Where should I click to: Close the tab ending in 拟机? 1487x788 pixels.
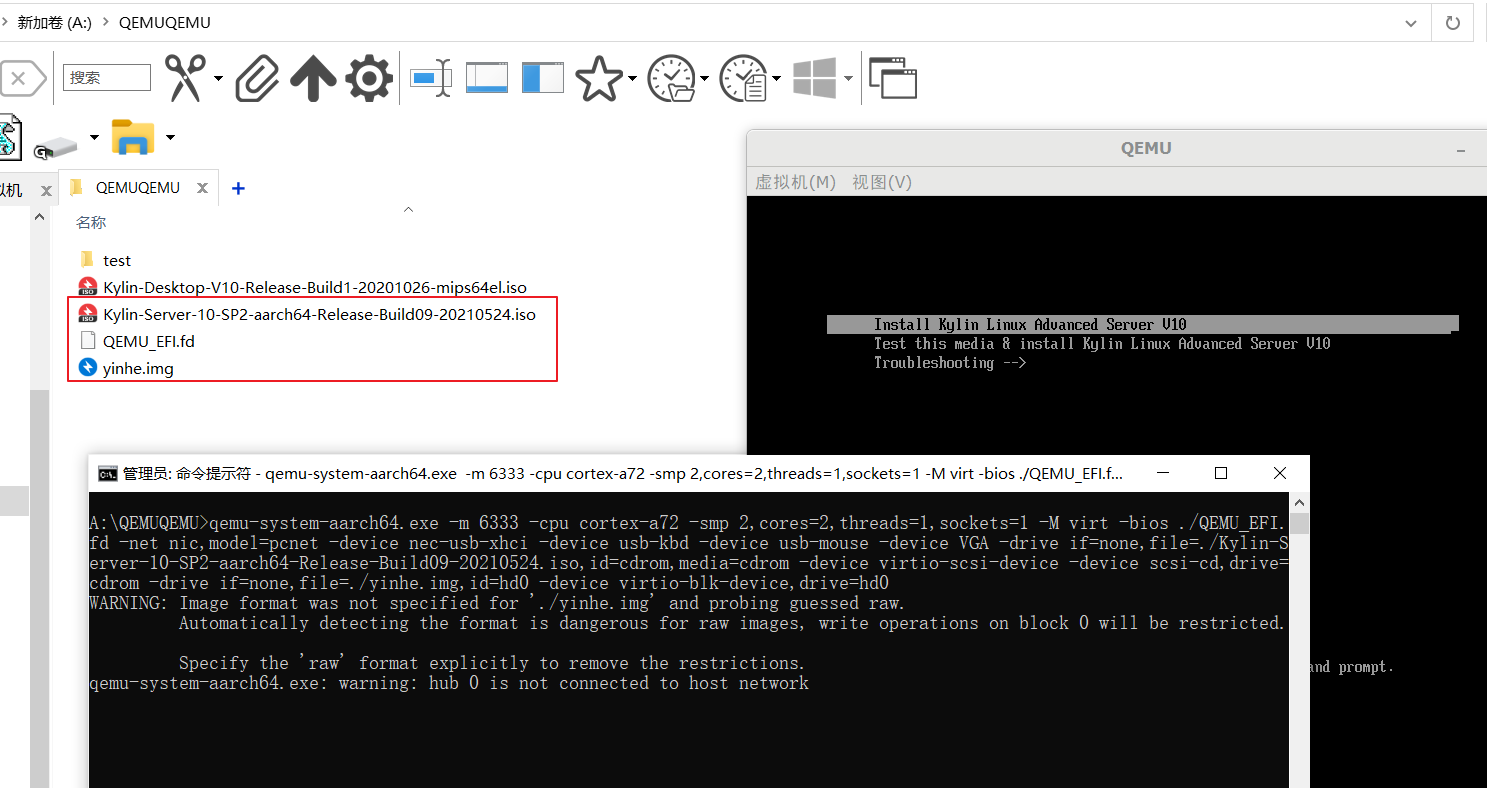(45, 190)
